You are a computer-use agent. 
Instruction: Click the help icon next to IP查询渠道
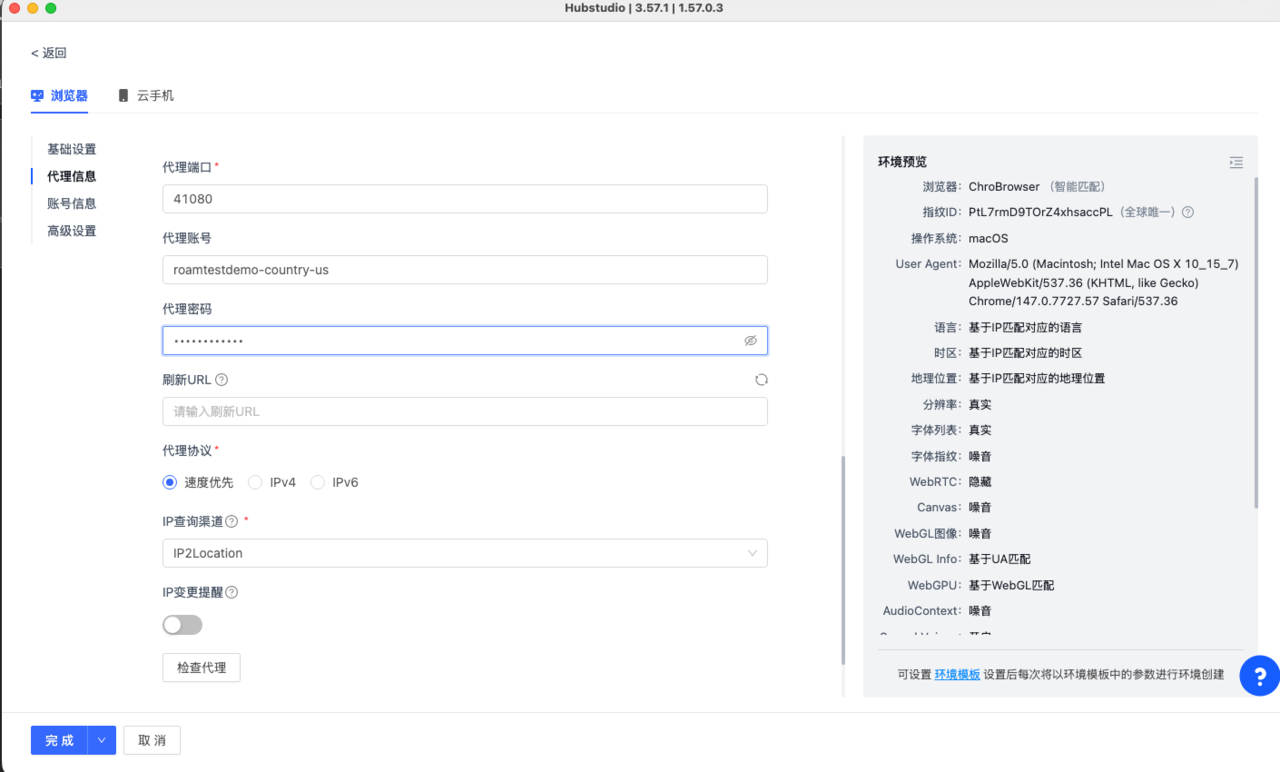[231, 521]
